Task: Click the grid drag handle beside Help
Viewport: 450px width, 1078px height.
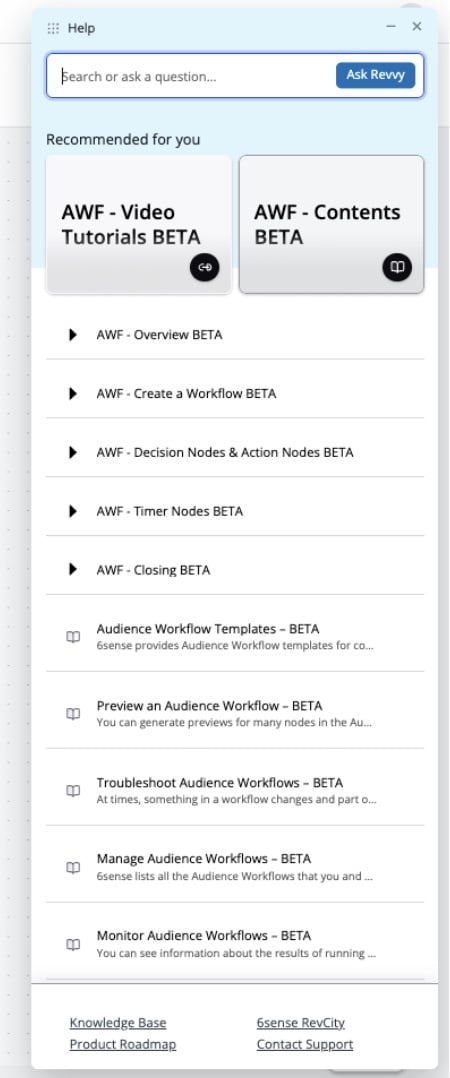Action: [53, 28]
